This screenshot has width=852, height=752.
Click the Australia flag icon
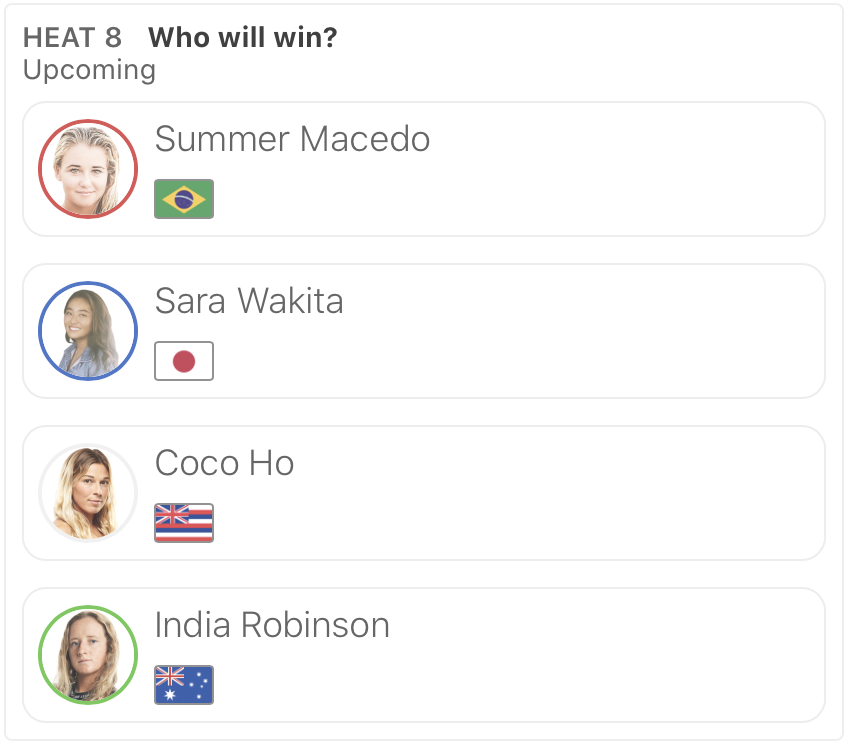click(184, 685)
